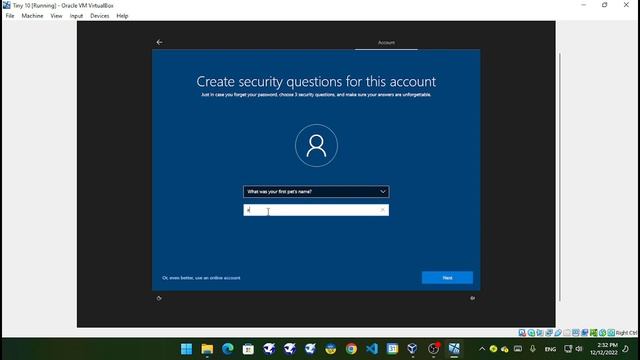Click the VirtualBox audio indicator icon
The image size is (640, 360).
coord(540,333)
